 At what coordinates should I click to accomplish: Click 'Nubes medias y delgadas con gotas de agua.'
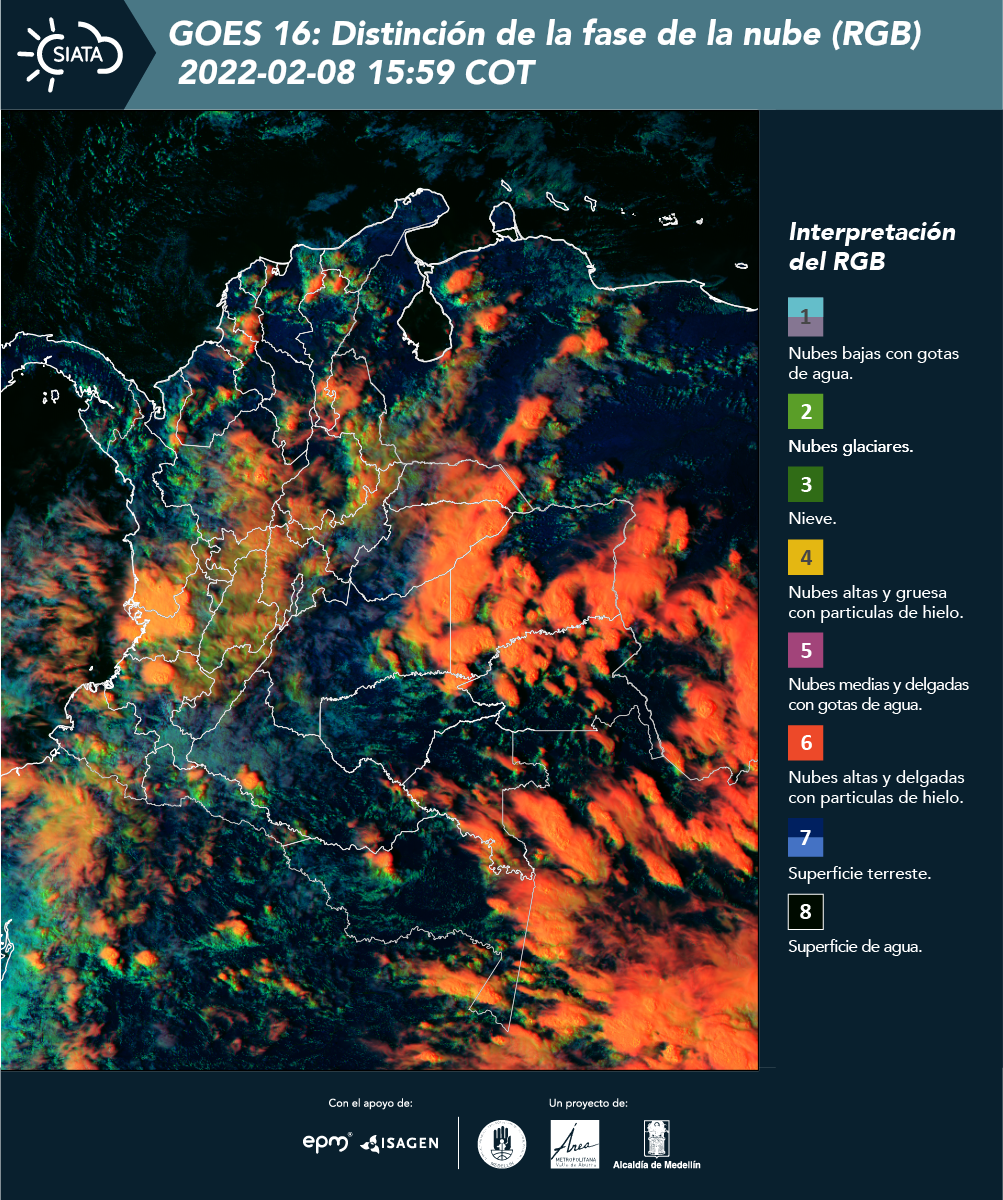point(879,694)
